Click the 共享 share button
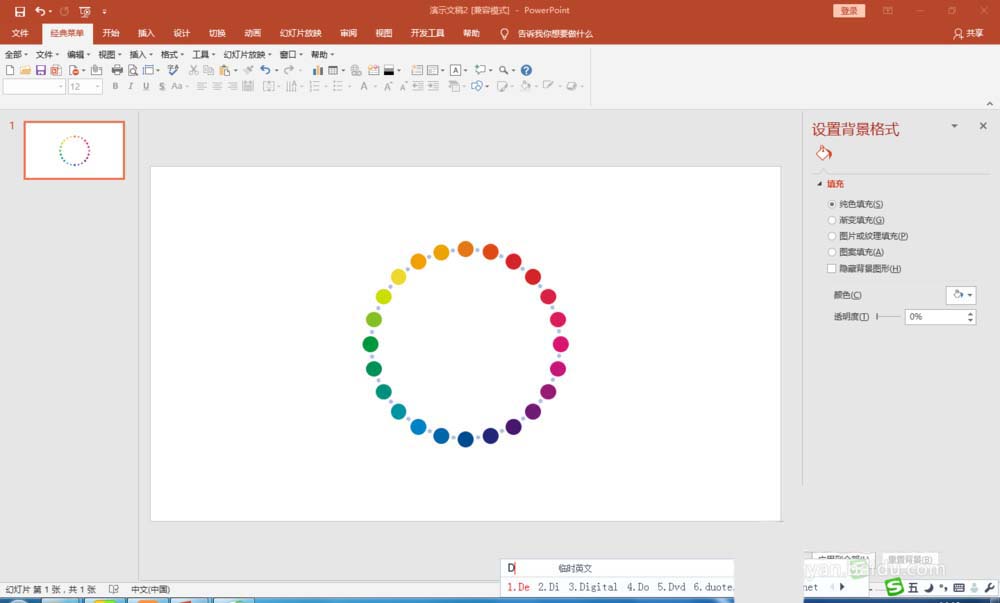Viewport: 1000px width, 603px height. coord(968,33)
